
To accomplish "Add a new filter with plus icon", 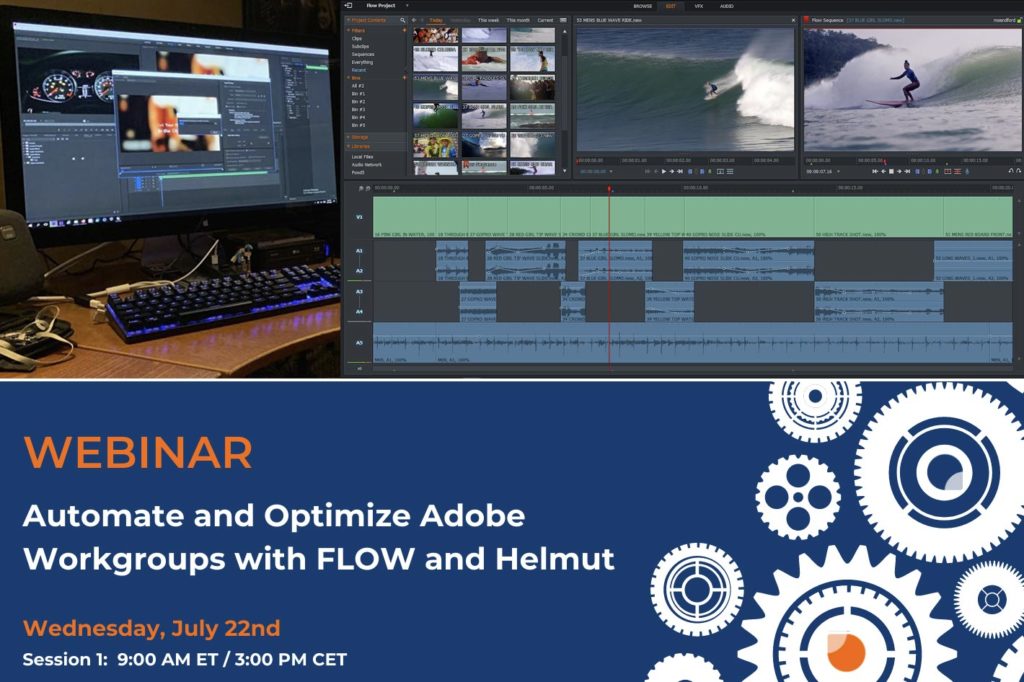I will (404, 30).
